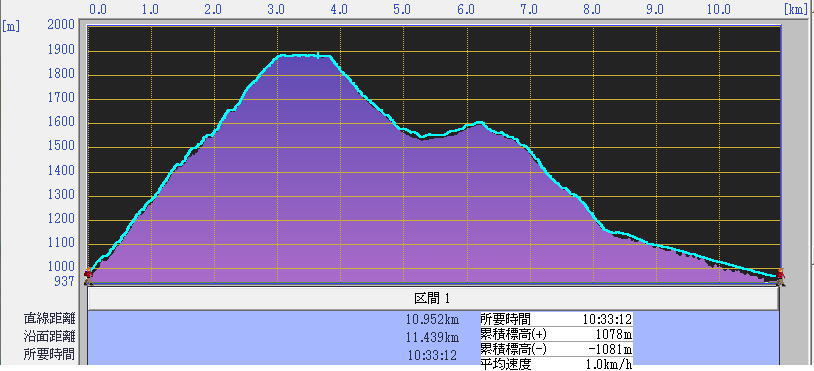The width and height of the screenshot is (814, 371).
Task: Click the red start point marker icon
Action: (x=88, y=274)
